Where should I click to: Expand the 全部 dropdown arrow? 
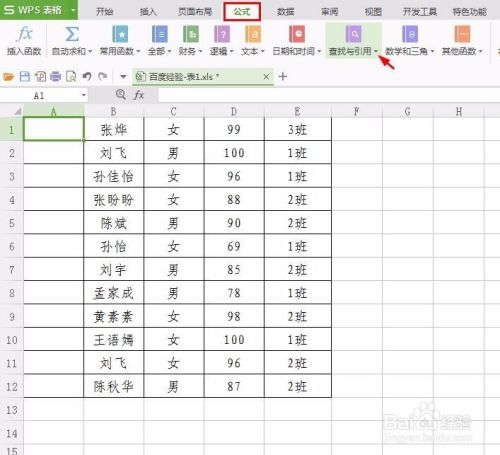click(x=169, y=52)
